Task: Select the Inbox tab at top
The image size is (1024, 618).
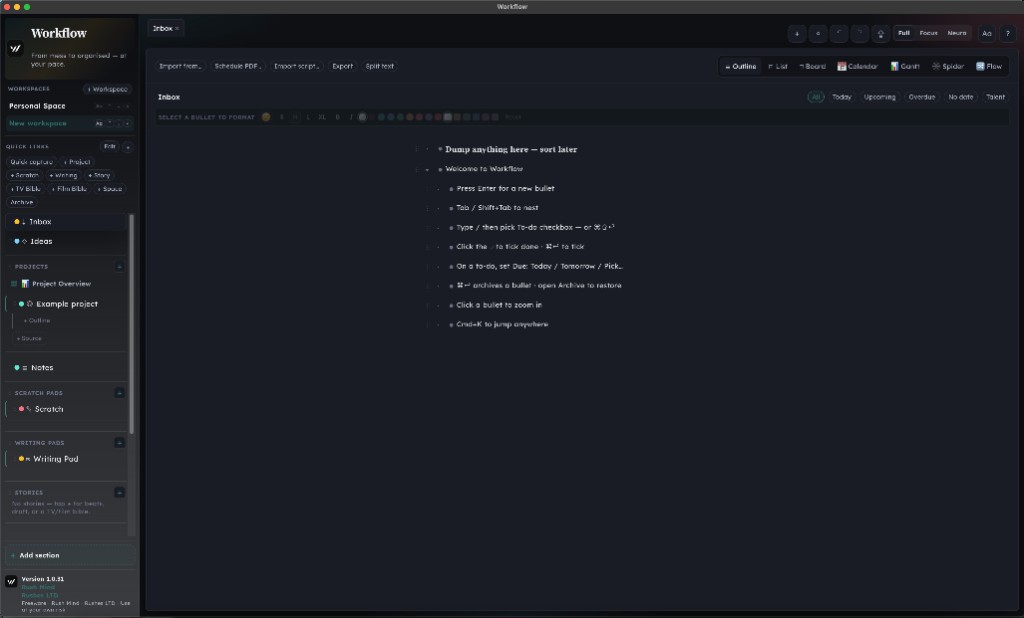Action: coord(166,29)
